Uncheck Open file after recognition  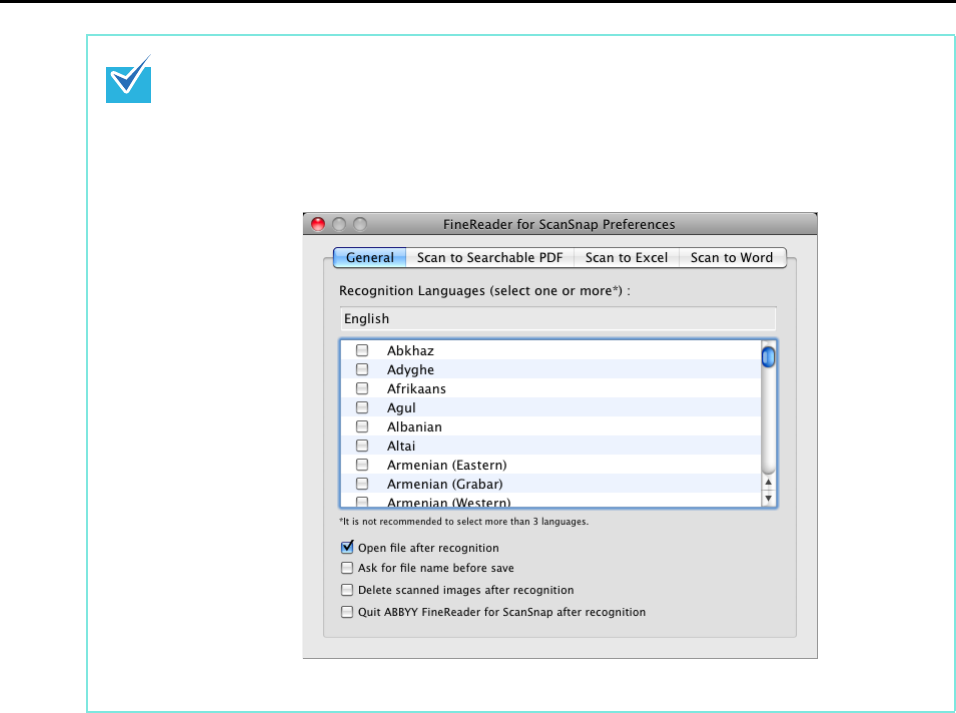point(347,546)
